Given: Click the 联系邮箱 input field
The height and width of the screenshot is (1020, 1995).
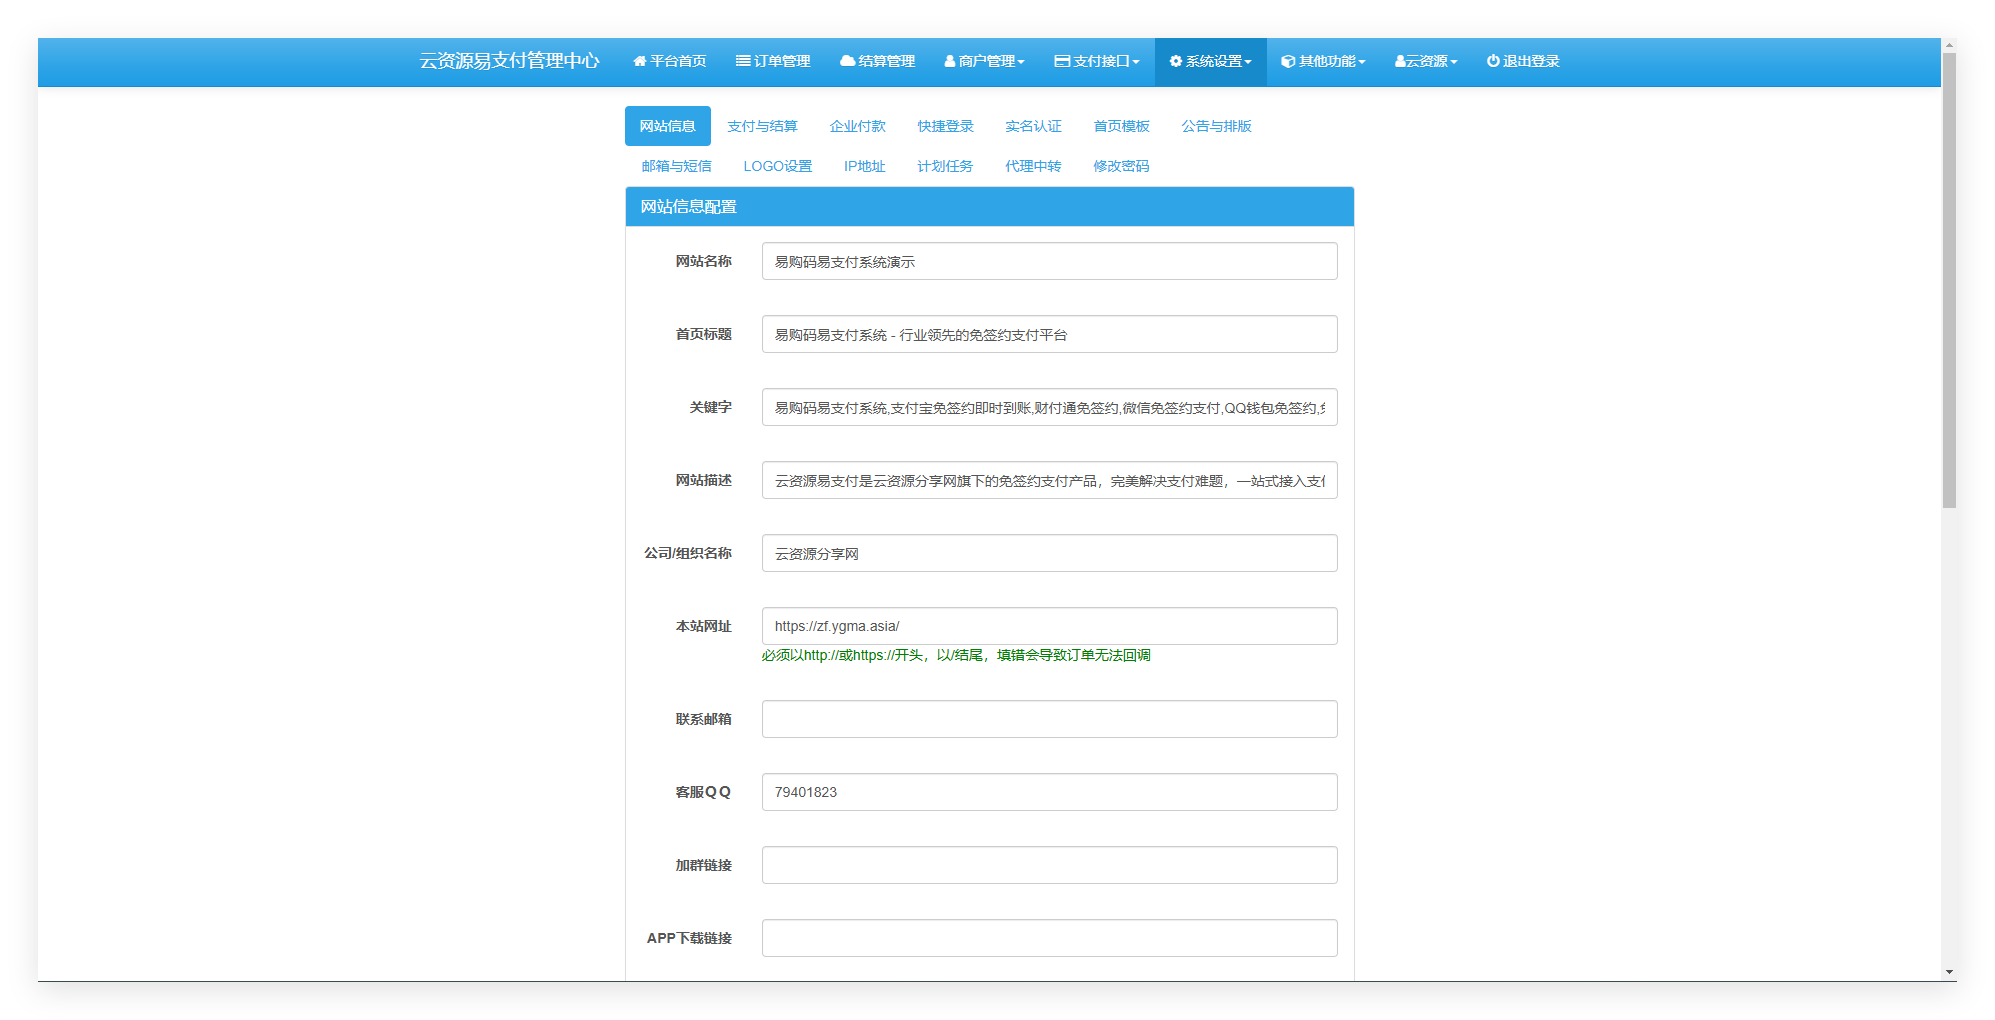Looking at the screenshot, I should pyautogui.click(x=1049, y=719).
